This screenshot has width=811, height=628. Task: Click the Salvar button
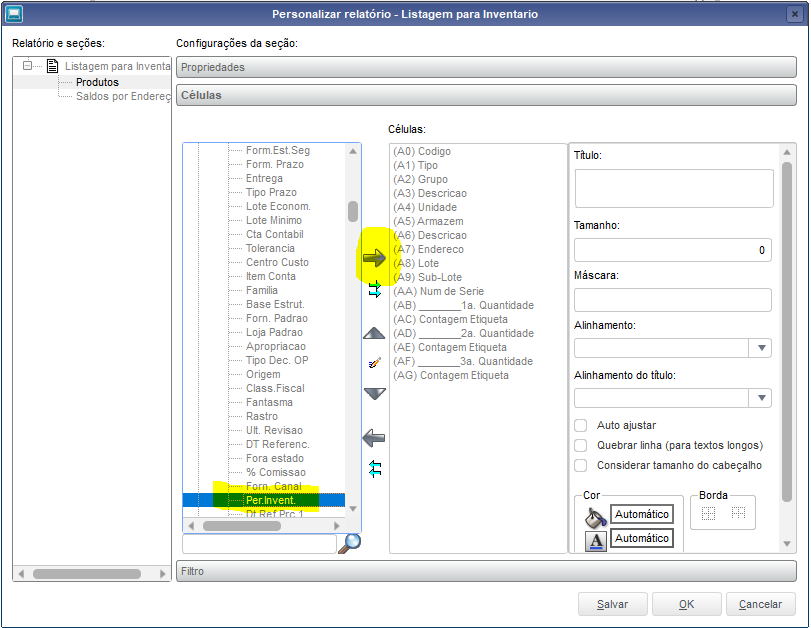pos(612,604)
